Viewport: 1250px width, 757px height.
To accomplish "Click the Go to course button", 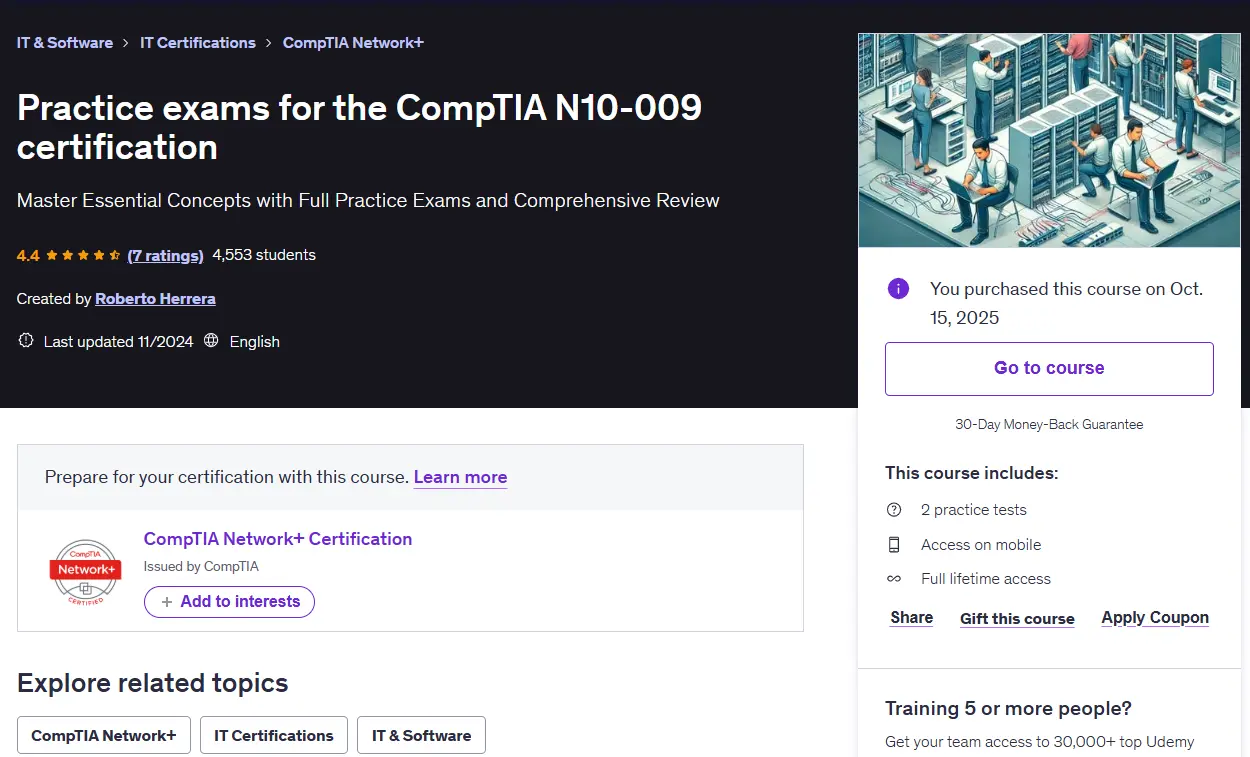I will [x=1049, y=369].
